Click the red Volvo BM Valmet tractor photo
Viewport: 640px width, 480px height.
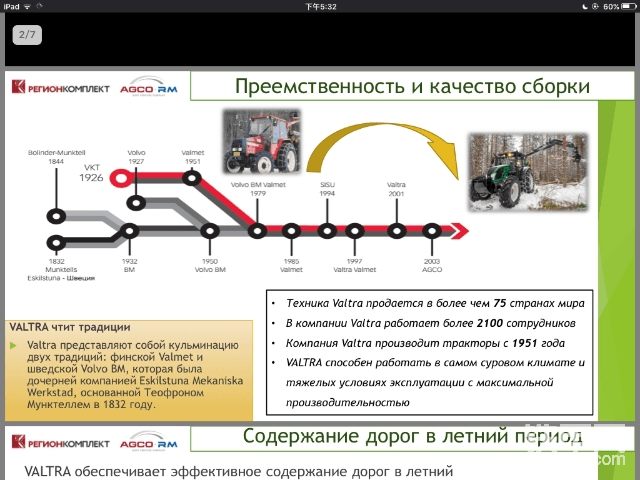[x=261, y=141]
